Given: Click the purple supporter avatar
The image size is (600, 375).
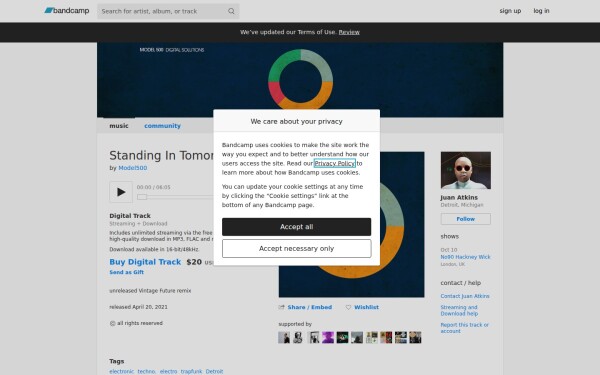Looking at the screenshot, I should [328, 338].
